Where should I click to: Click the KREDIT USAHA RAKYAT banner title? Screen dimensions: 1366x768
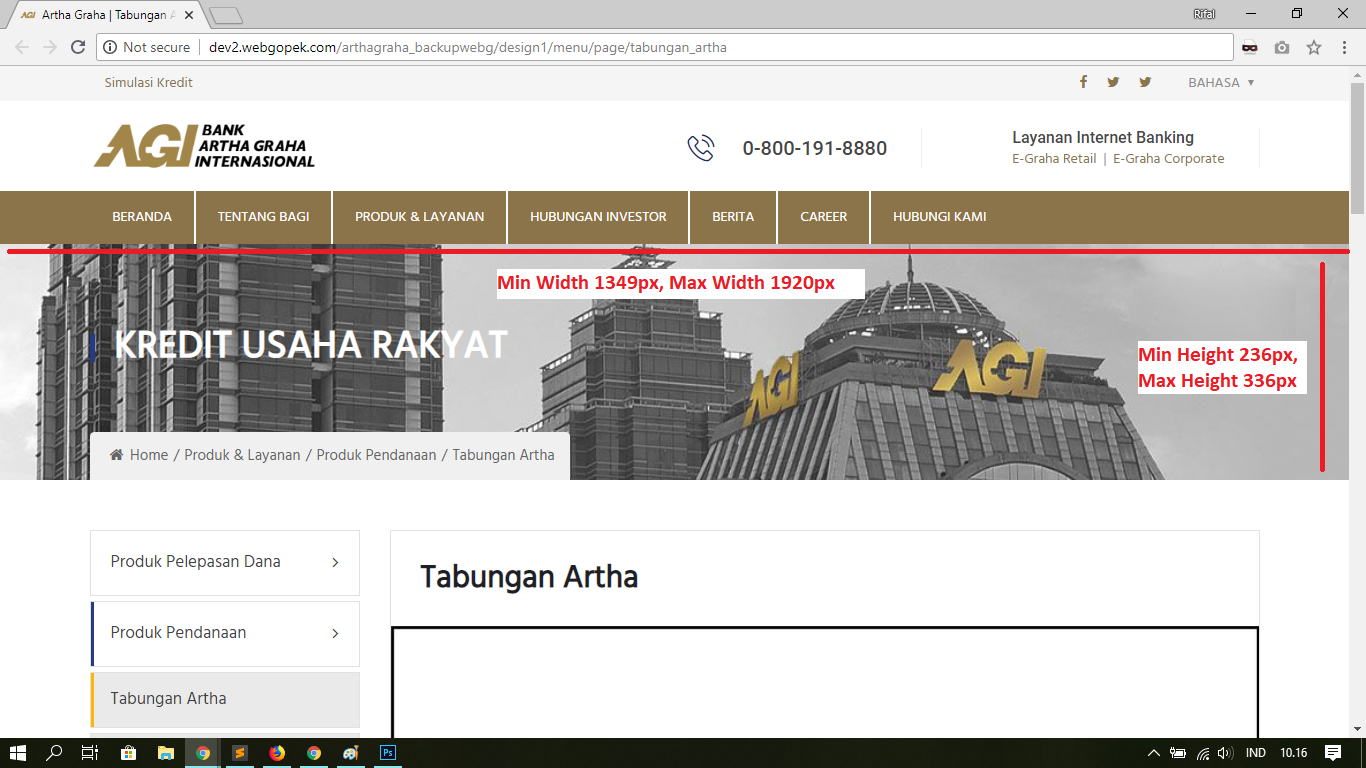[x=311, y=345]
